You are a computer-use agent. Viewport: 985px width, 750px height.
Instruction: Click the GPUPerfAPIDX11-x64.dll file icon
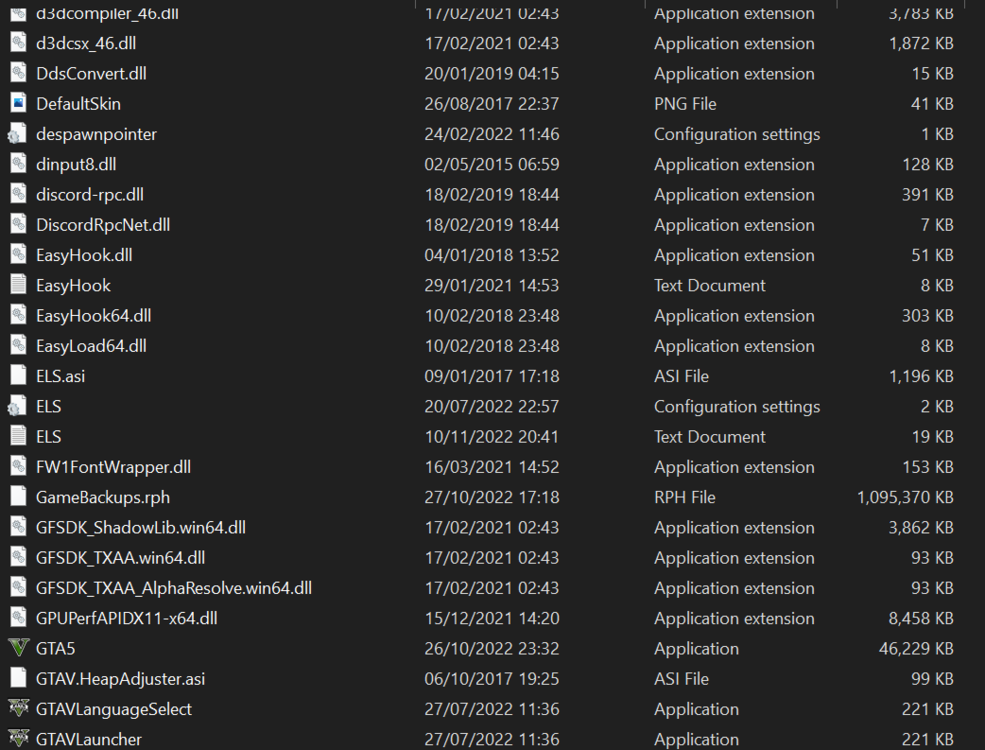coord(18,618)
